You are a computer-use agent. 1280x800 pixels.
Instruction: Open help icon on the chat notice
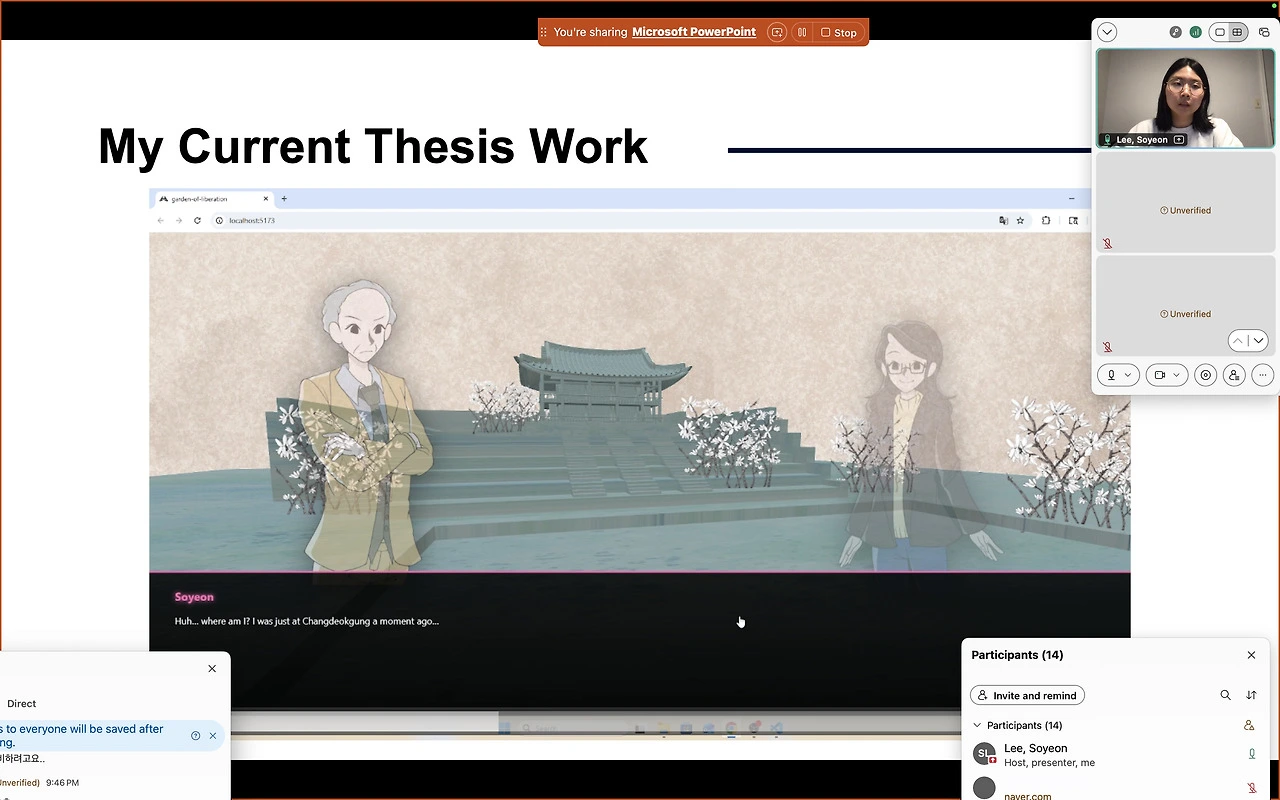pyautogui.click(x=196, y=736)
